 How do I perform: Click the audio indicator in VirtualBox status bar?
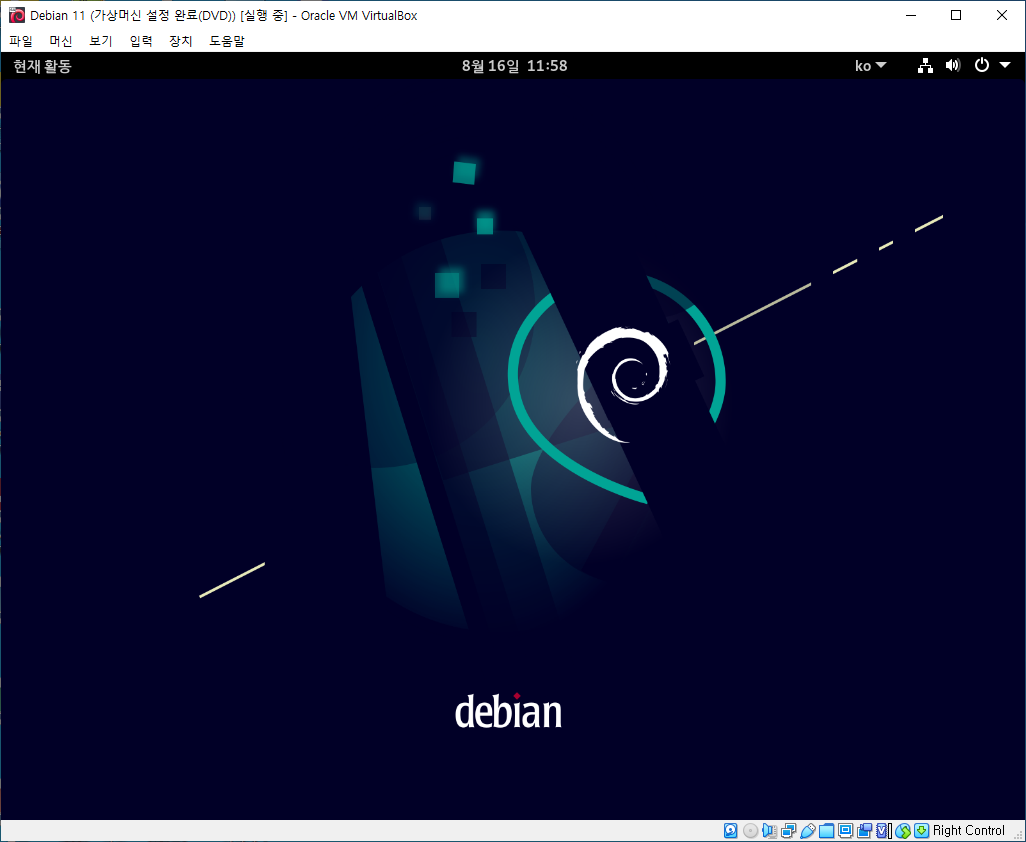(770, 831)
